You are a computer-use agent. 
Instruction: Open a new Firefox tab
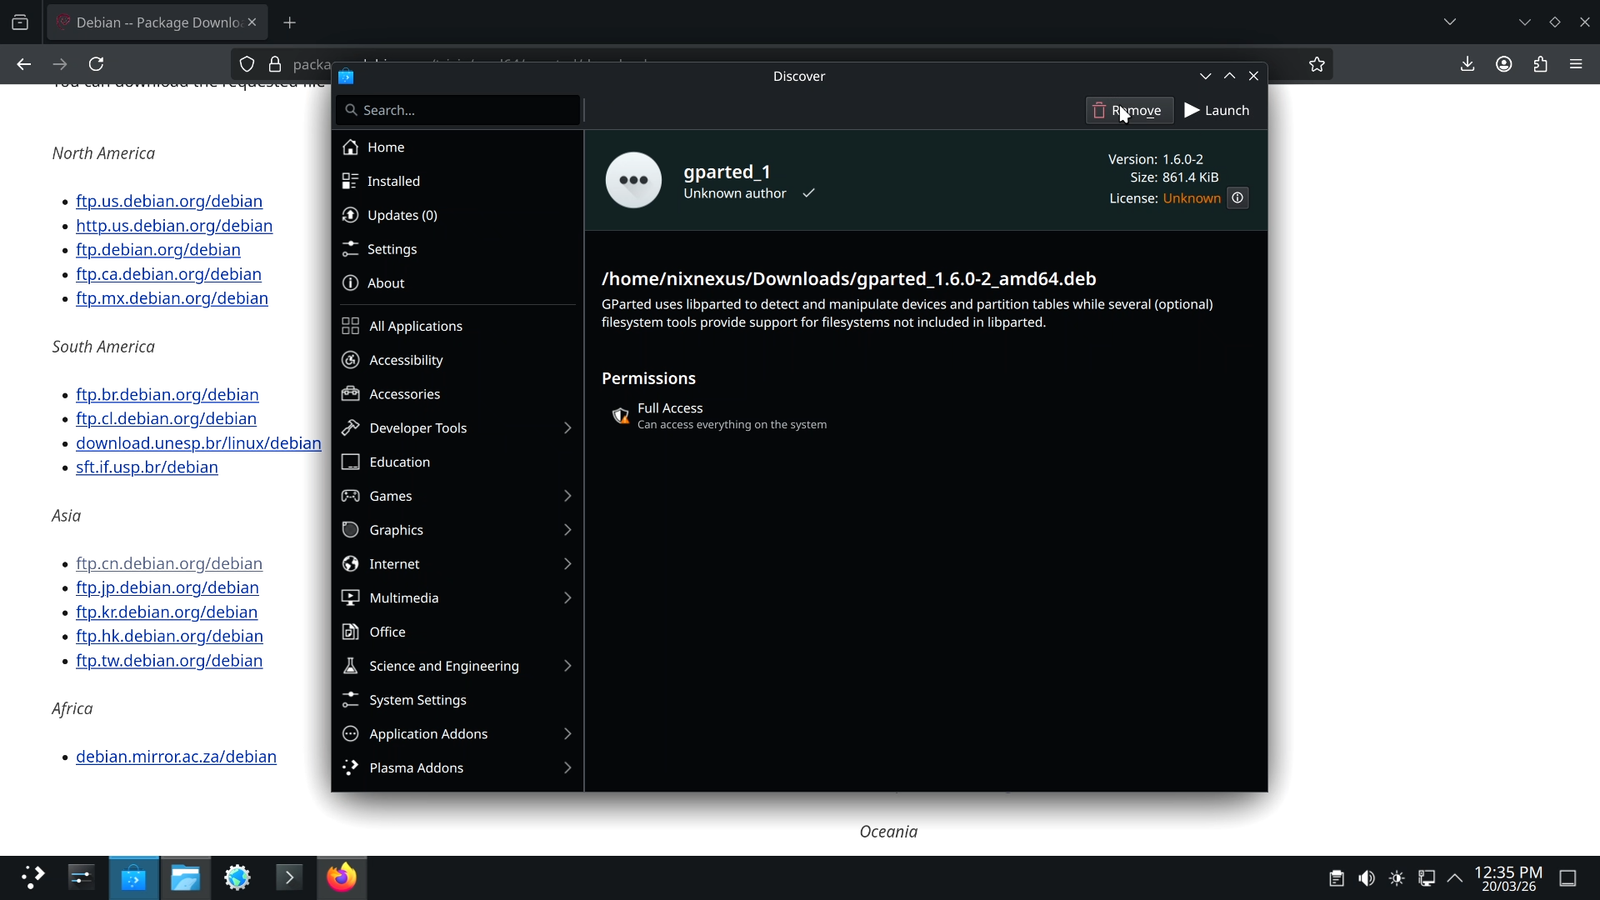click(290, 22)
